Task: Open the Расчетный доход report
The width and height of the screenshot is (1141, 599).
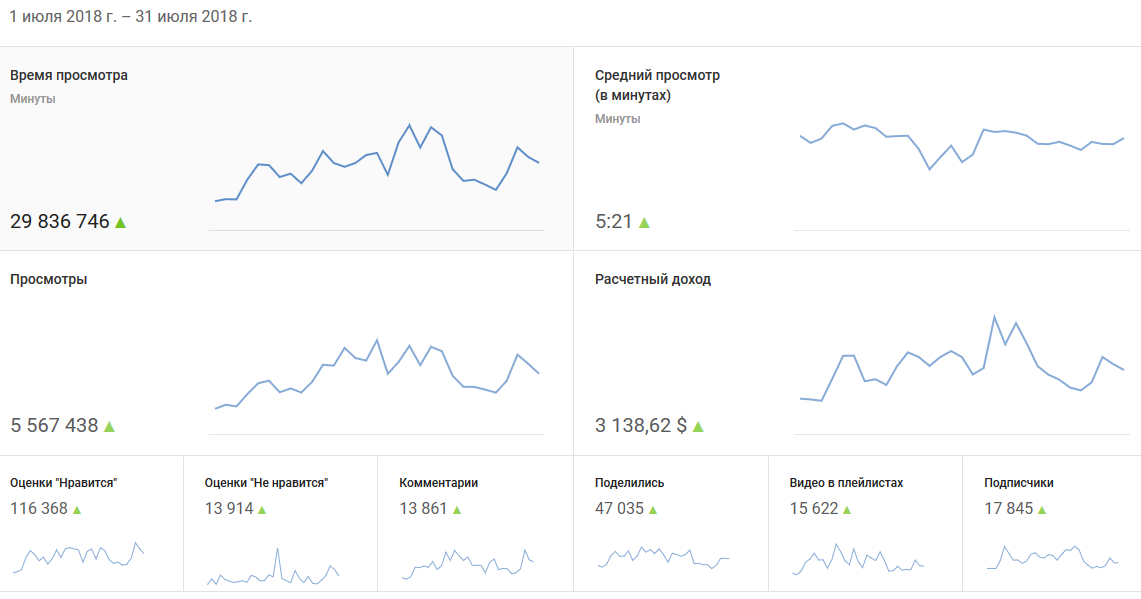Action: (652, 279)
